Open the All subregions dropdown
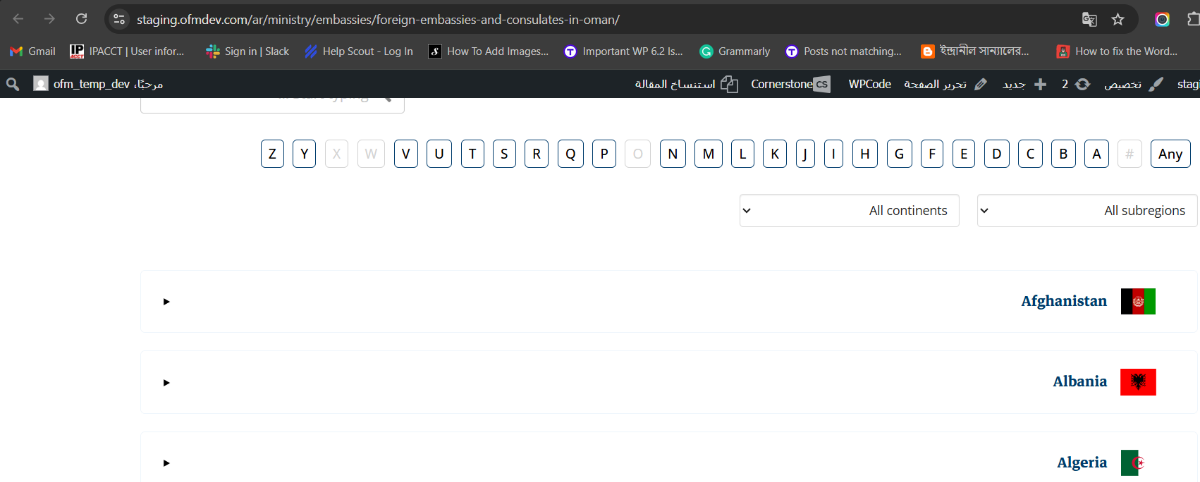Image resolution: width=1200 pixels, height=482 pixels. tap(1086, 211)
